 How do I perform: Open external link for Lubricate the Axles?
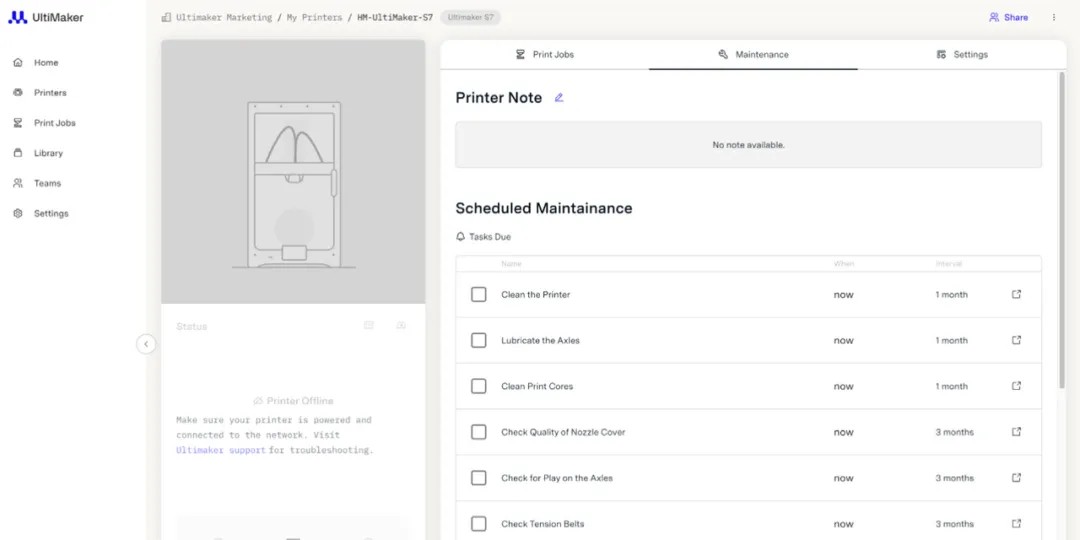1016,341
